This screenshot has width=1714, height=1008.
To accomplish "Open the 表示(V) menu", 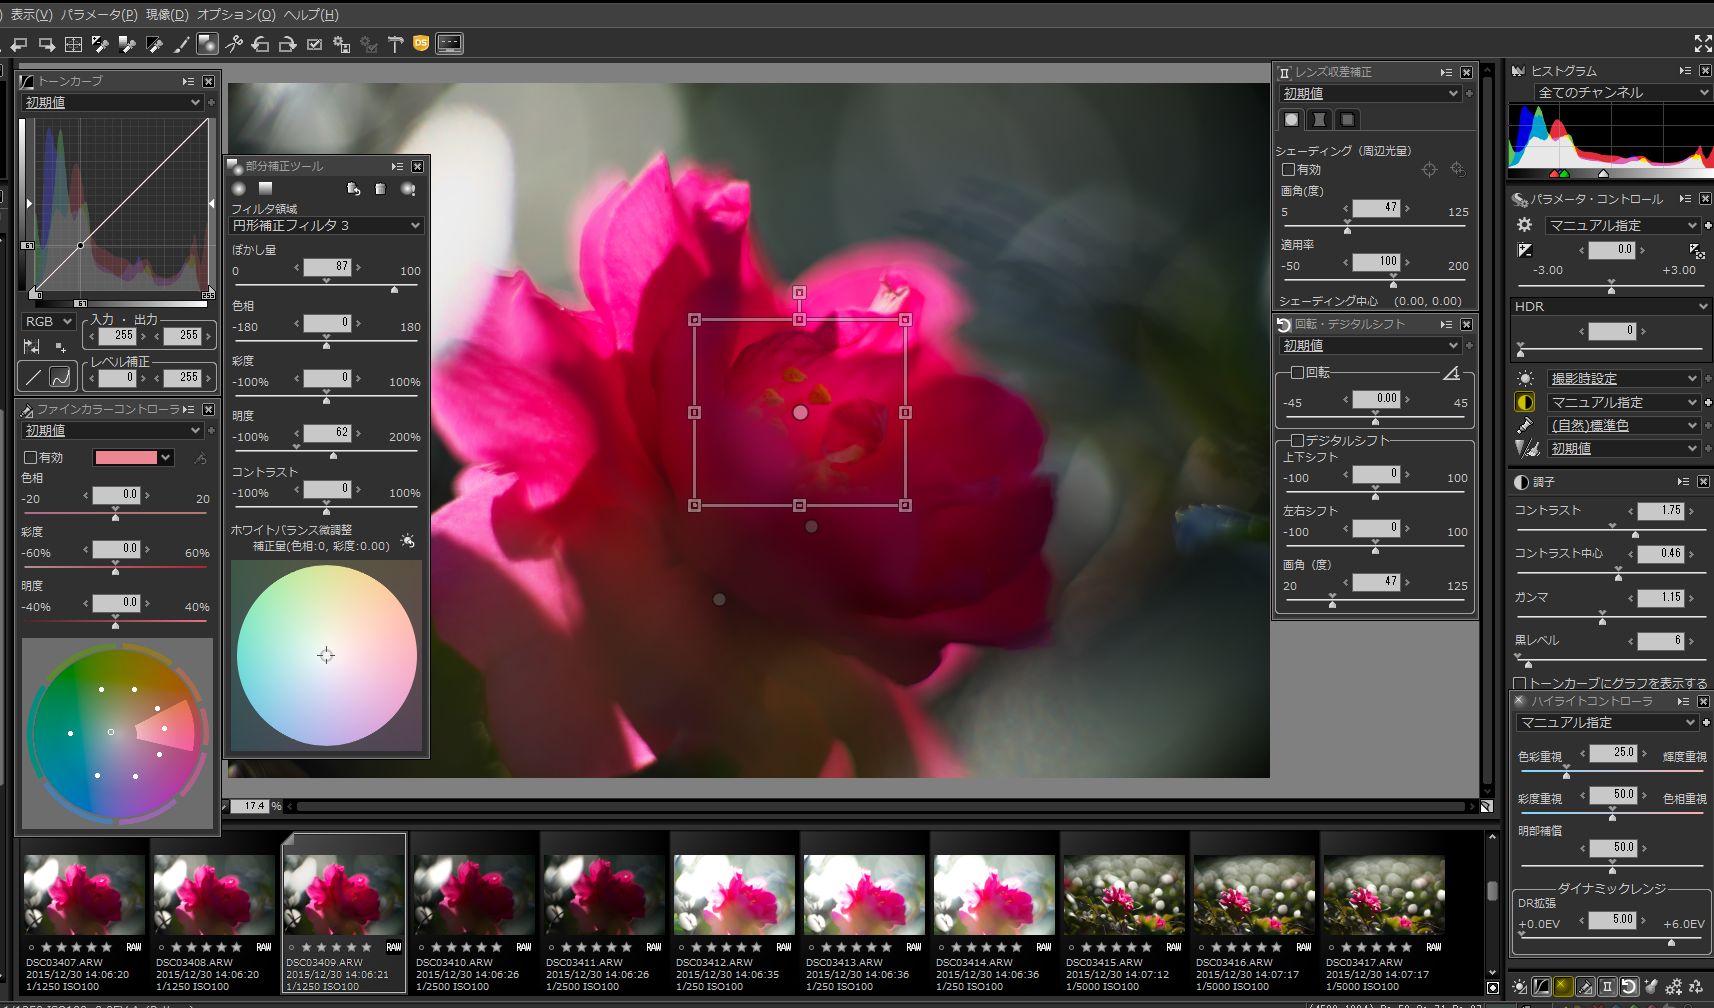I will coord(31,15).
